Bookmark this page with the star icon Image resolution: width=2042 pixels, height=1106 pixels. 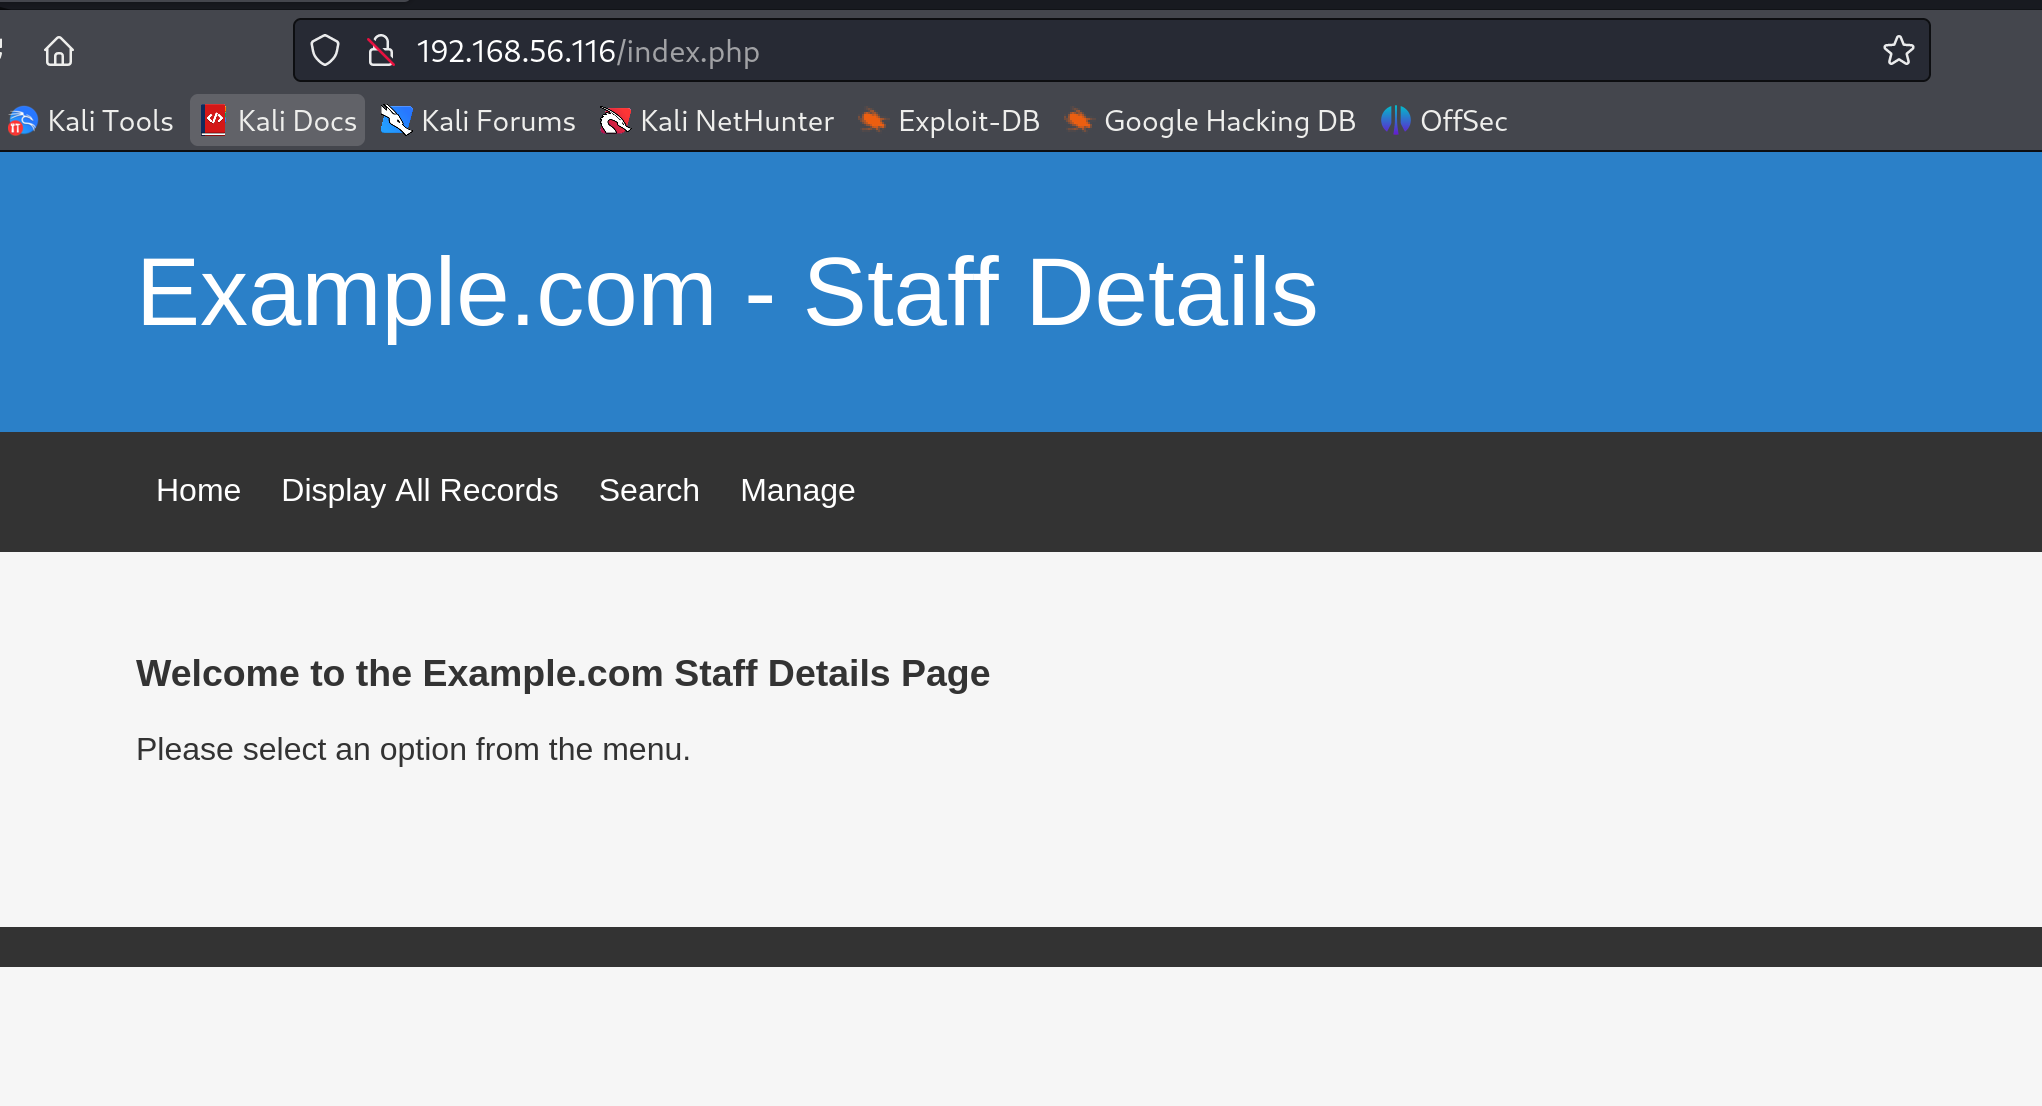coord(1898,51)
